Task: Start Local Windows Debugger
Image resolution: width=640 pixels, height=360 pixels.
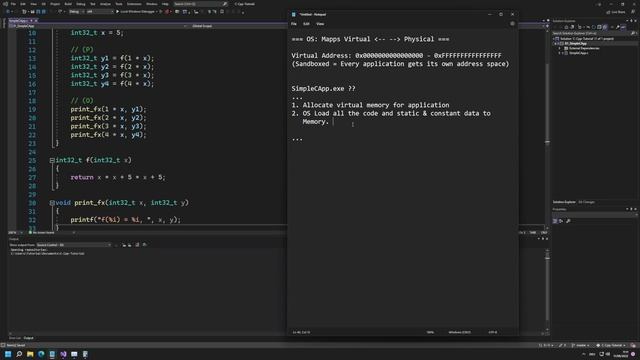Action: tap(136, 12)
